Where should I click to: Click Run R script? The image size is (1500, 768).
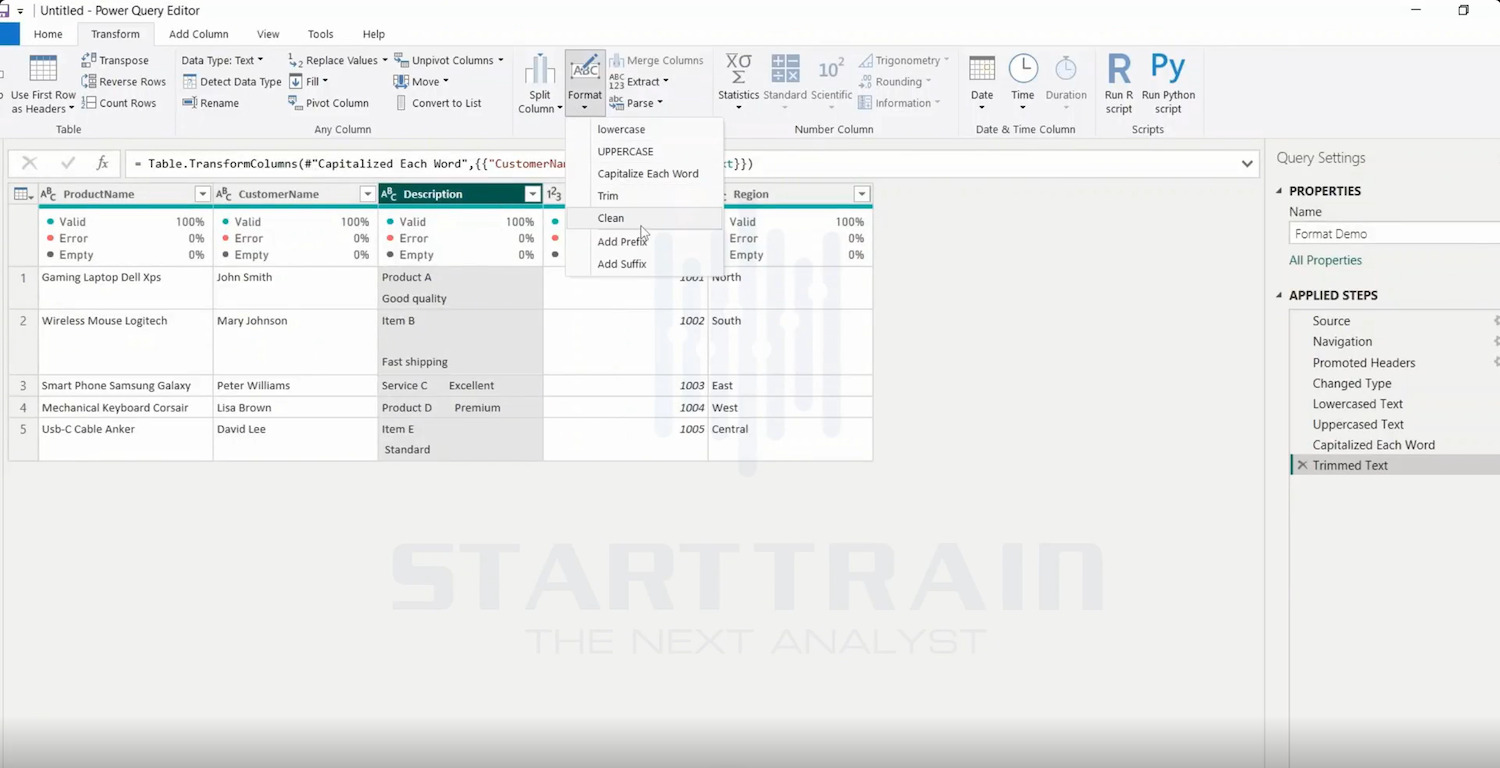tap(1119, 84)
